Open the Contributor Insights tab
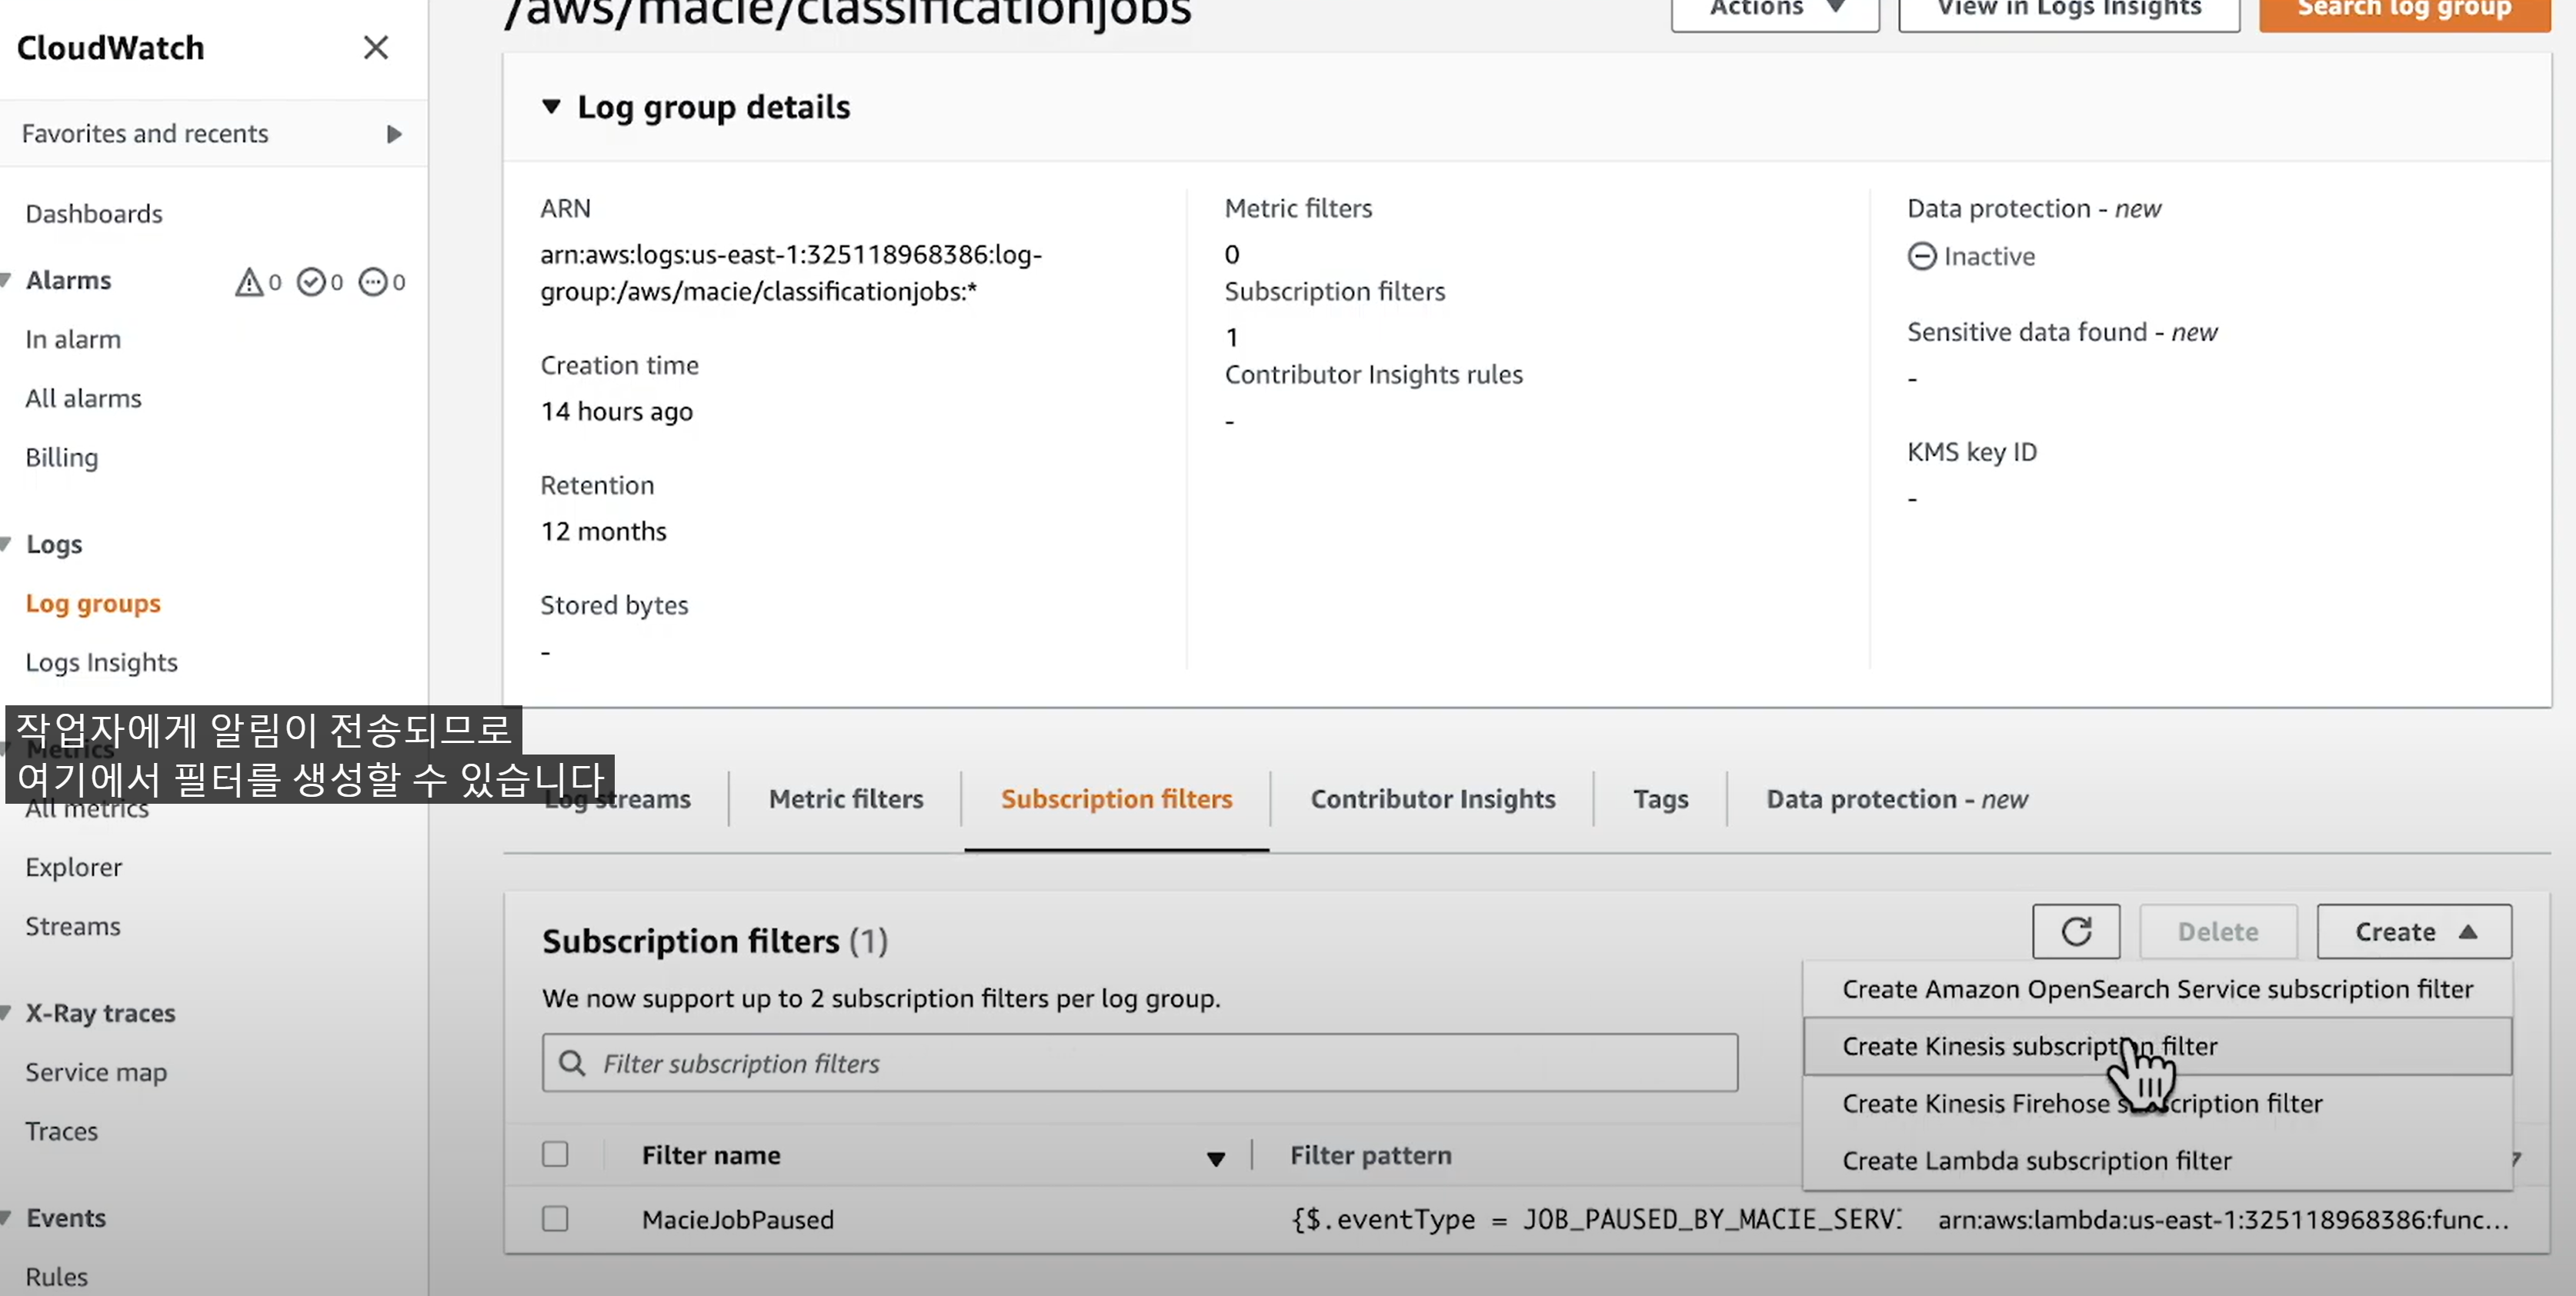The width and height of the screenshot is (2576, 1296). tap(1432, 799)
